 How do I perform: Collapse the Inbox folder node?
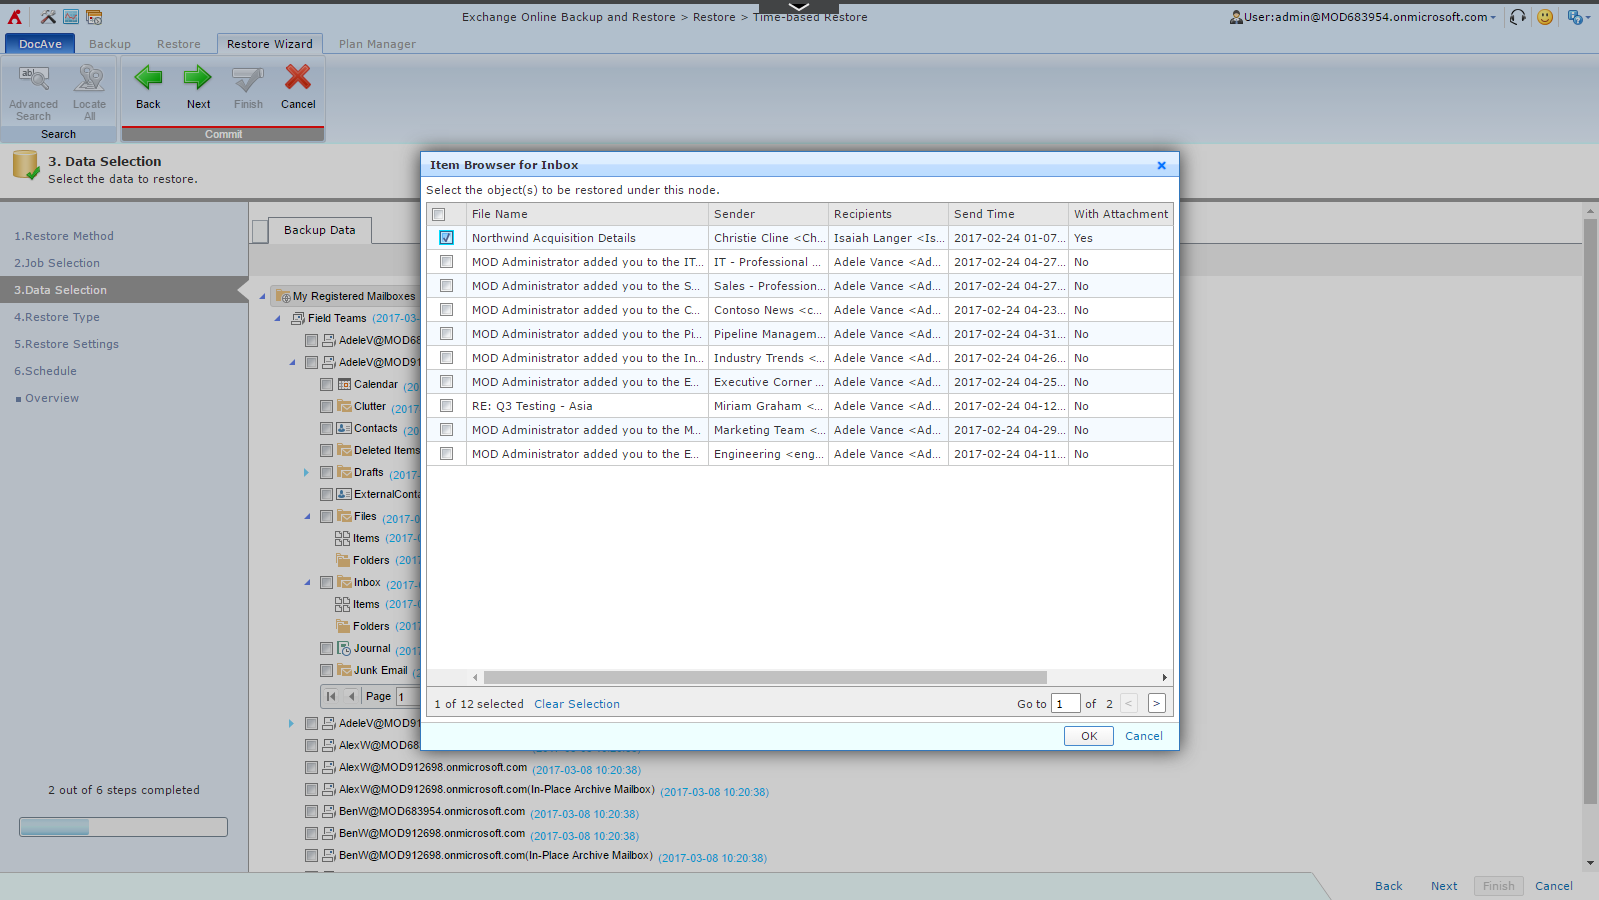tap(307, 582)
